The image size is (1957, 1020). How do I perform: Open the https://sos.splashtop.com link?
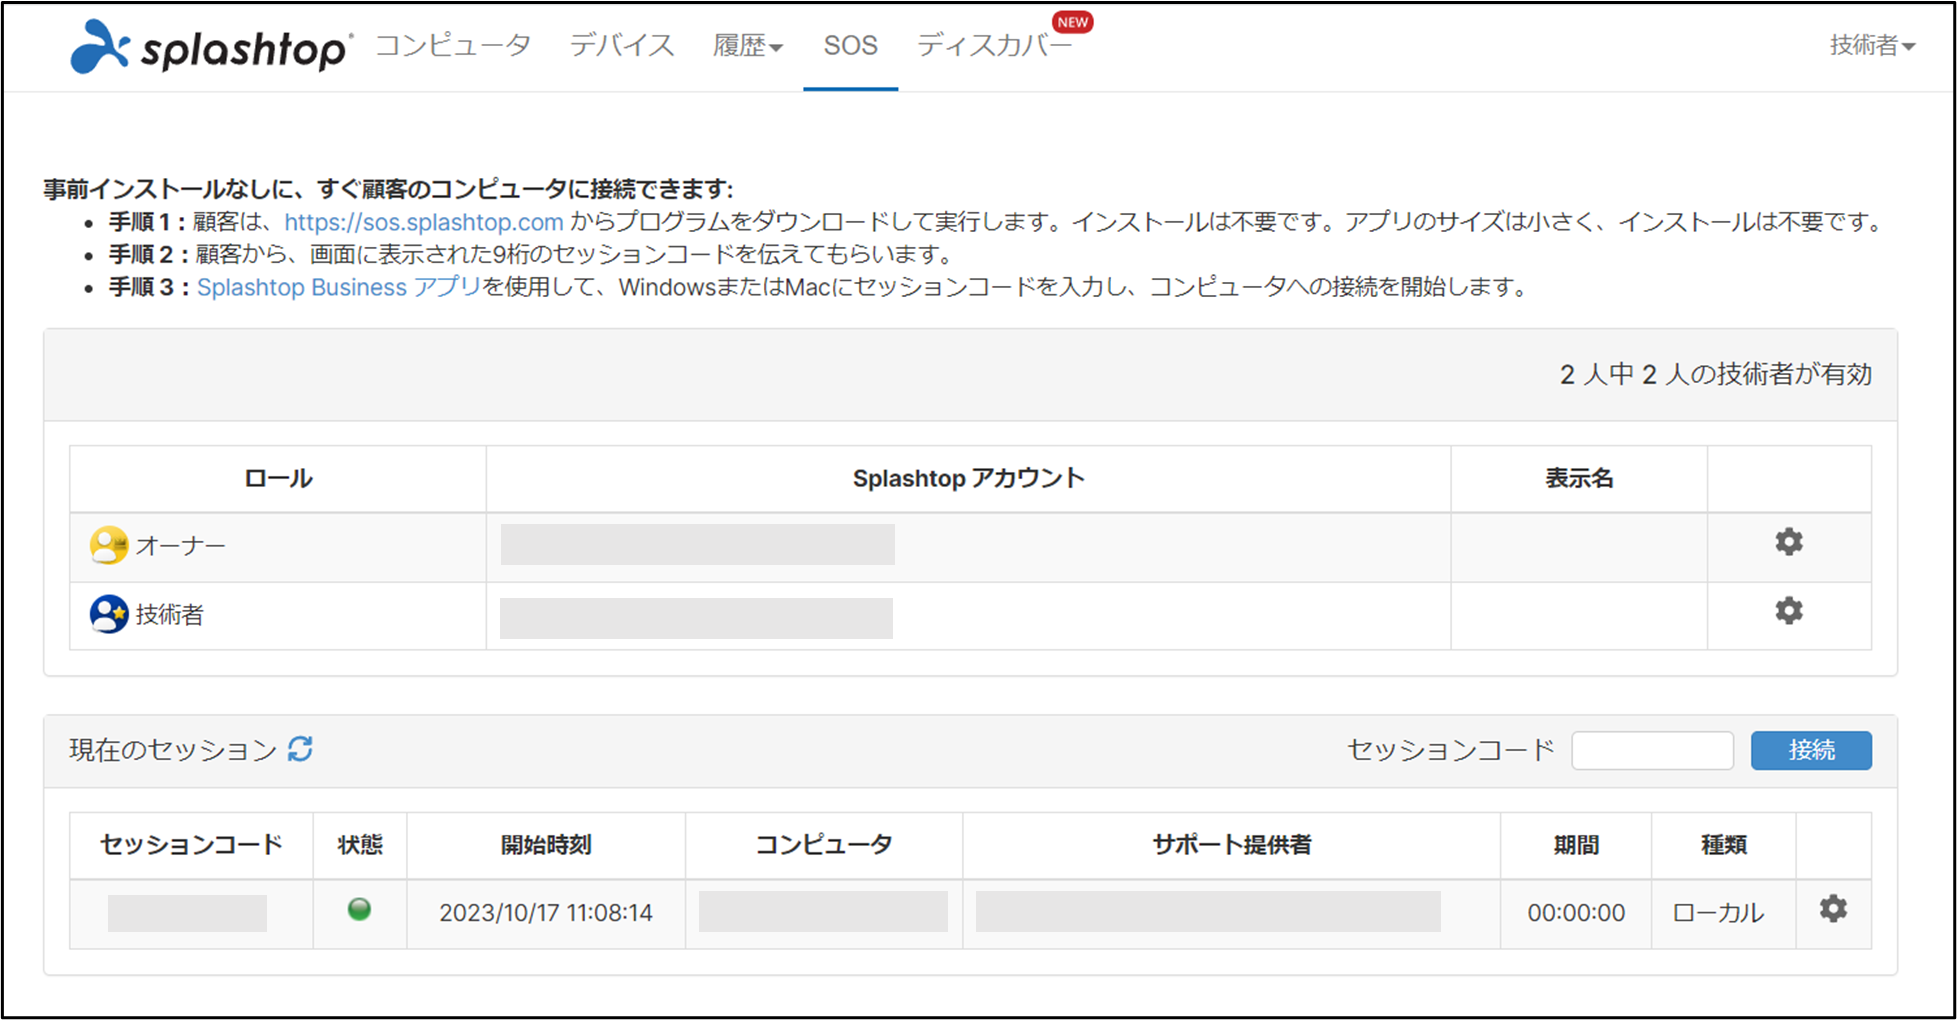pyautogui.click(x=424, y=222)
